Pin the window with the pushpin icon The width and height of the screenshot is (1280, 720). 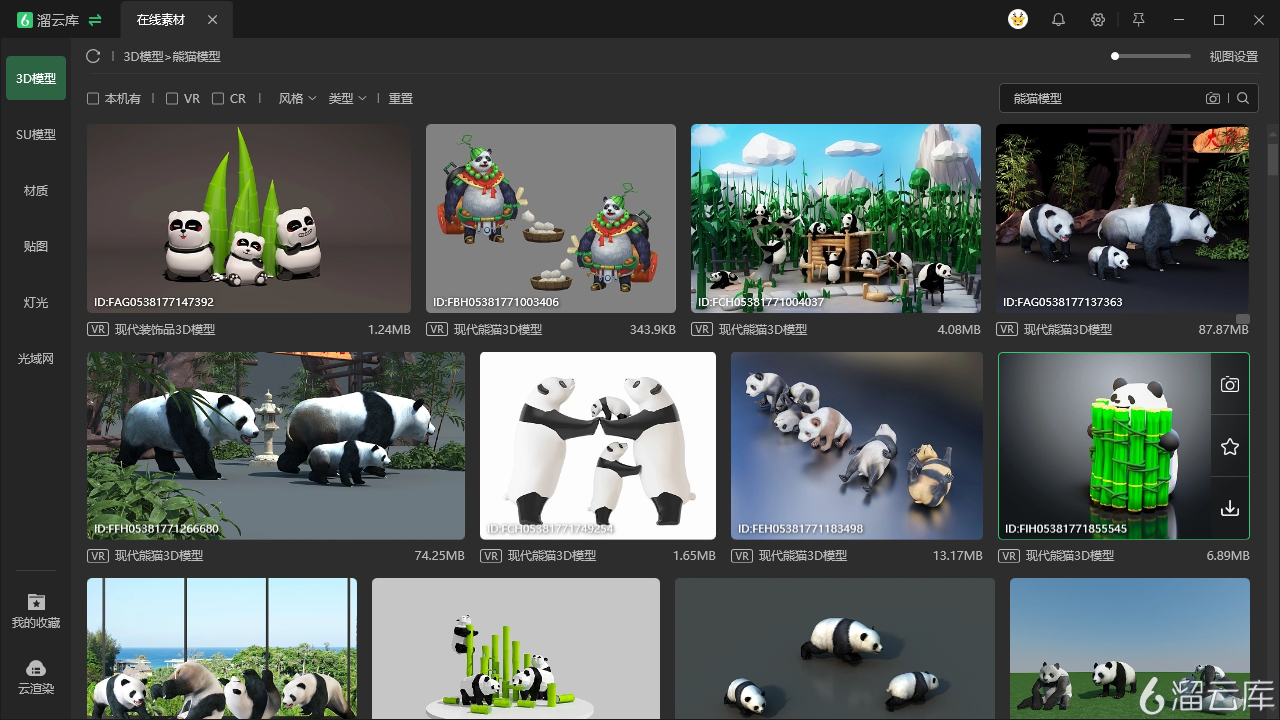coord(1138,20)
